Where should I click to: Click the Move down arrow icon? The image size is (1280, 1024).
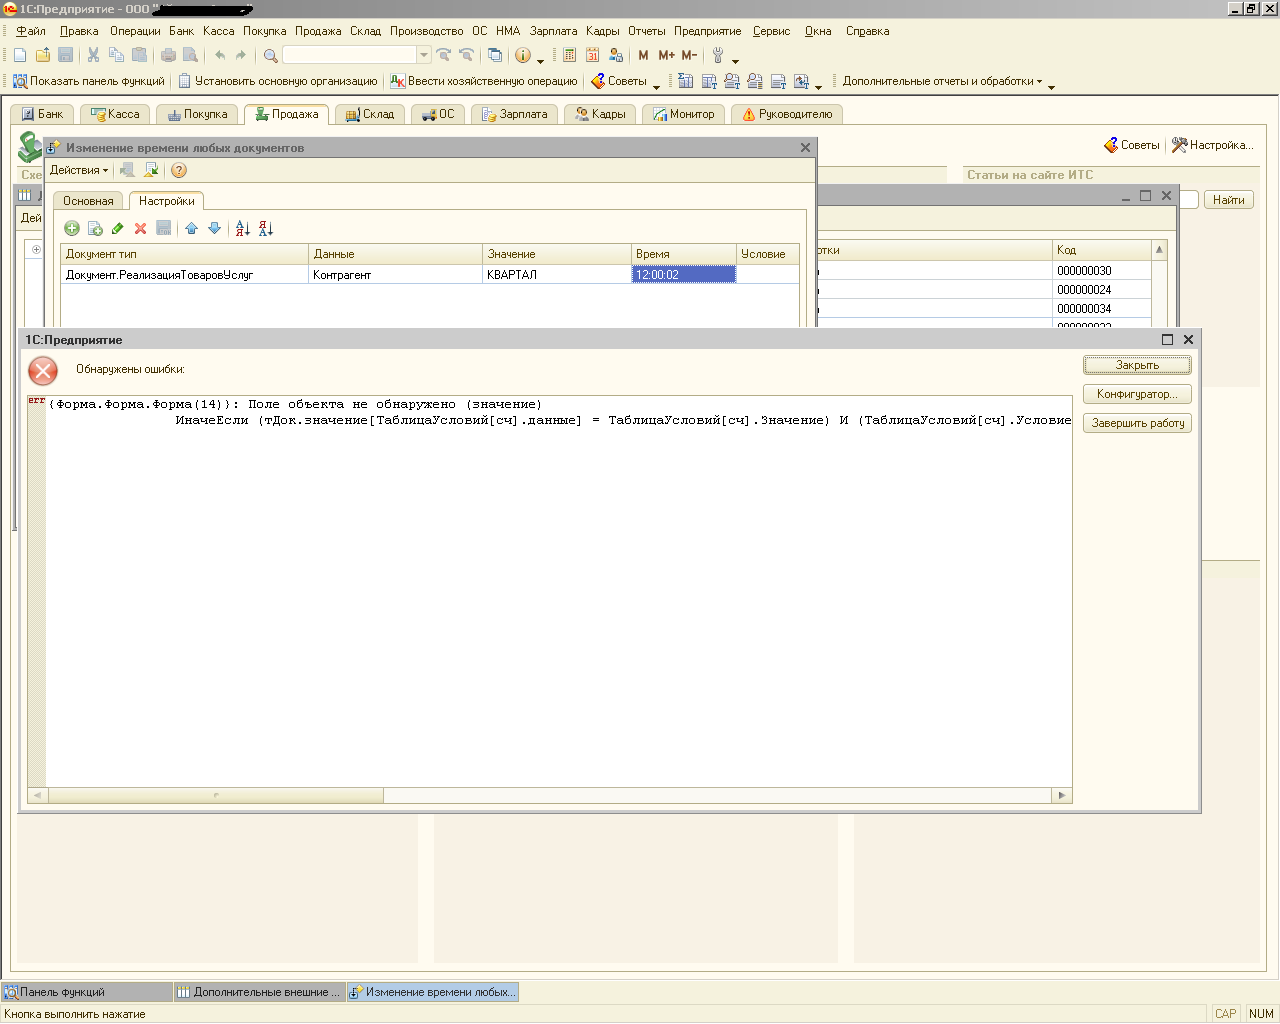tap(214, 229)
